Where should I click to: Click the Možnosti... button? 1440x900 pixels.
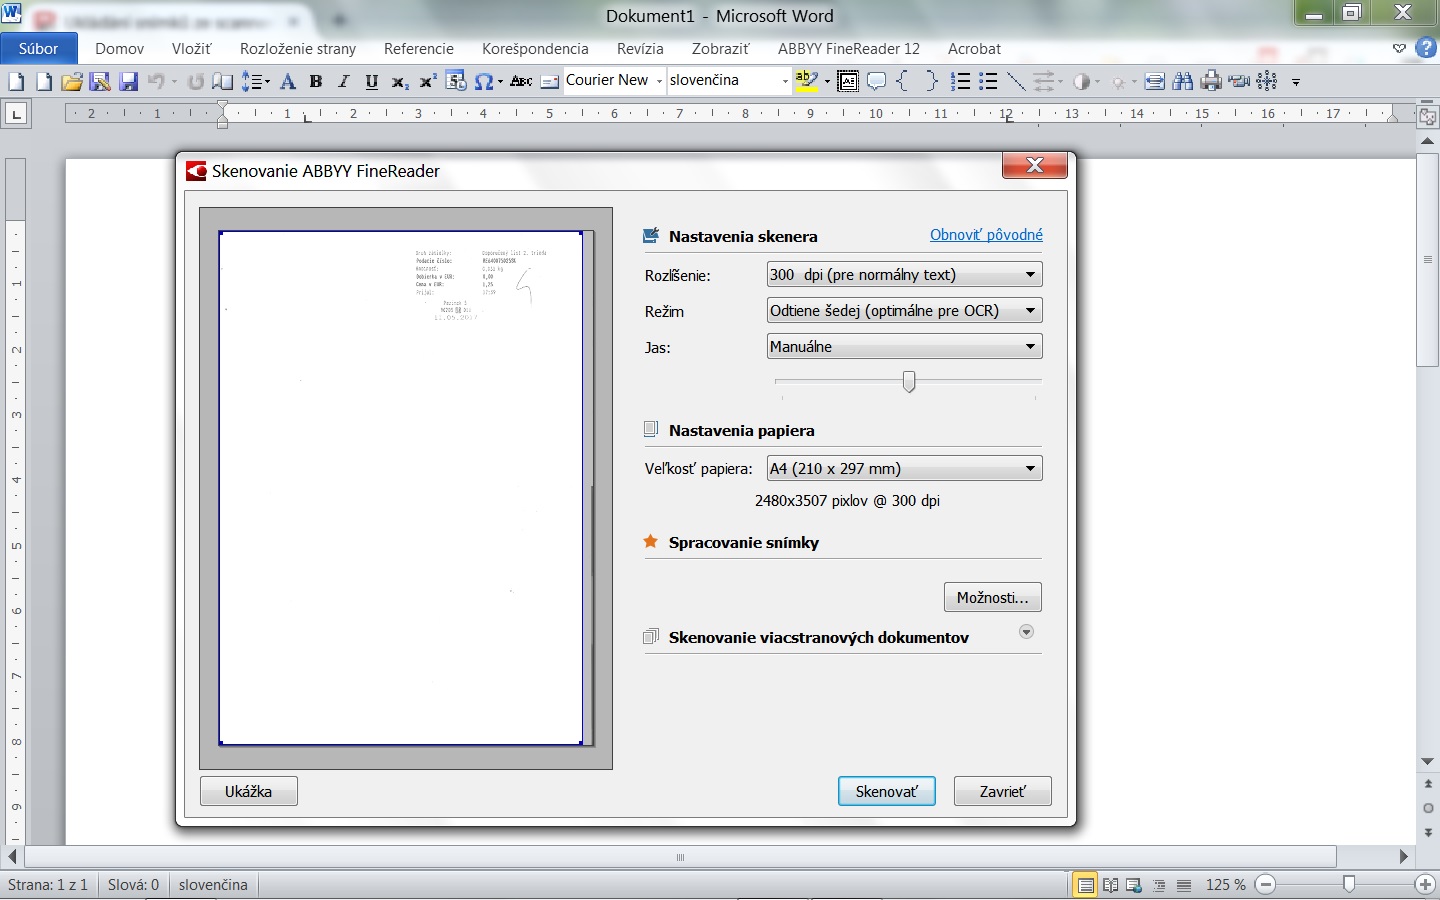coord(993,597)
